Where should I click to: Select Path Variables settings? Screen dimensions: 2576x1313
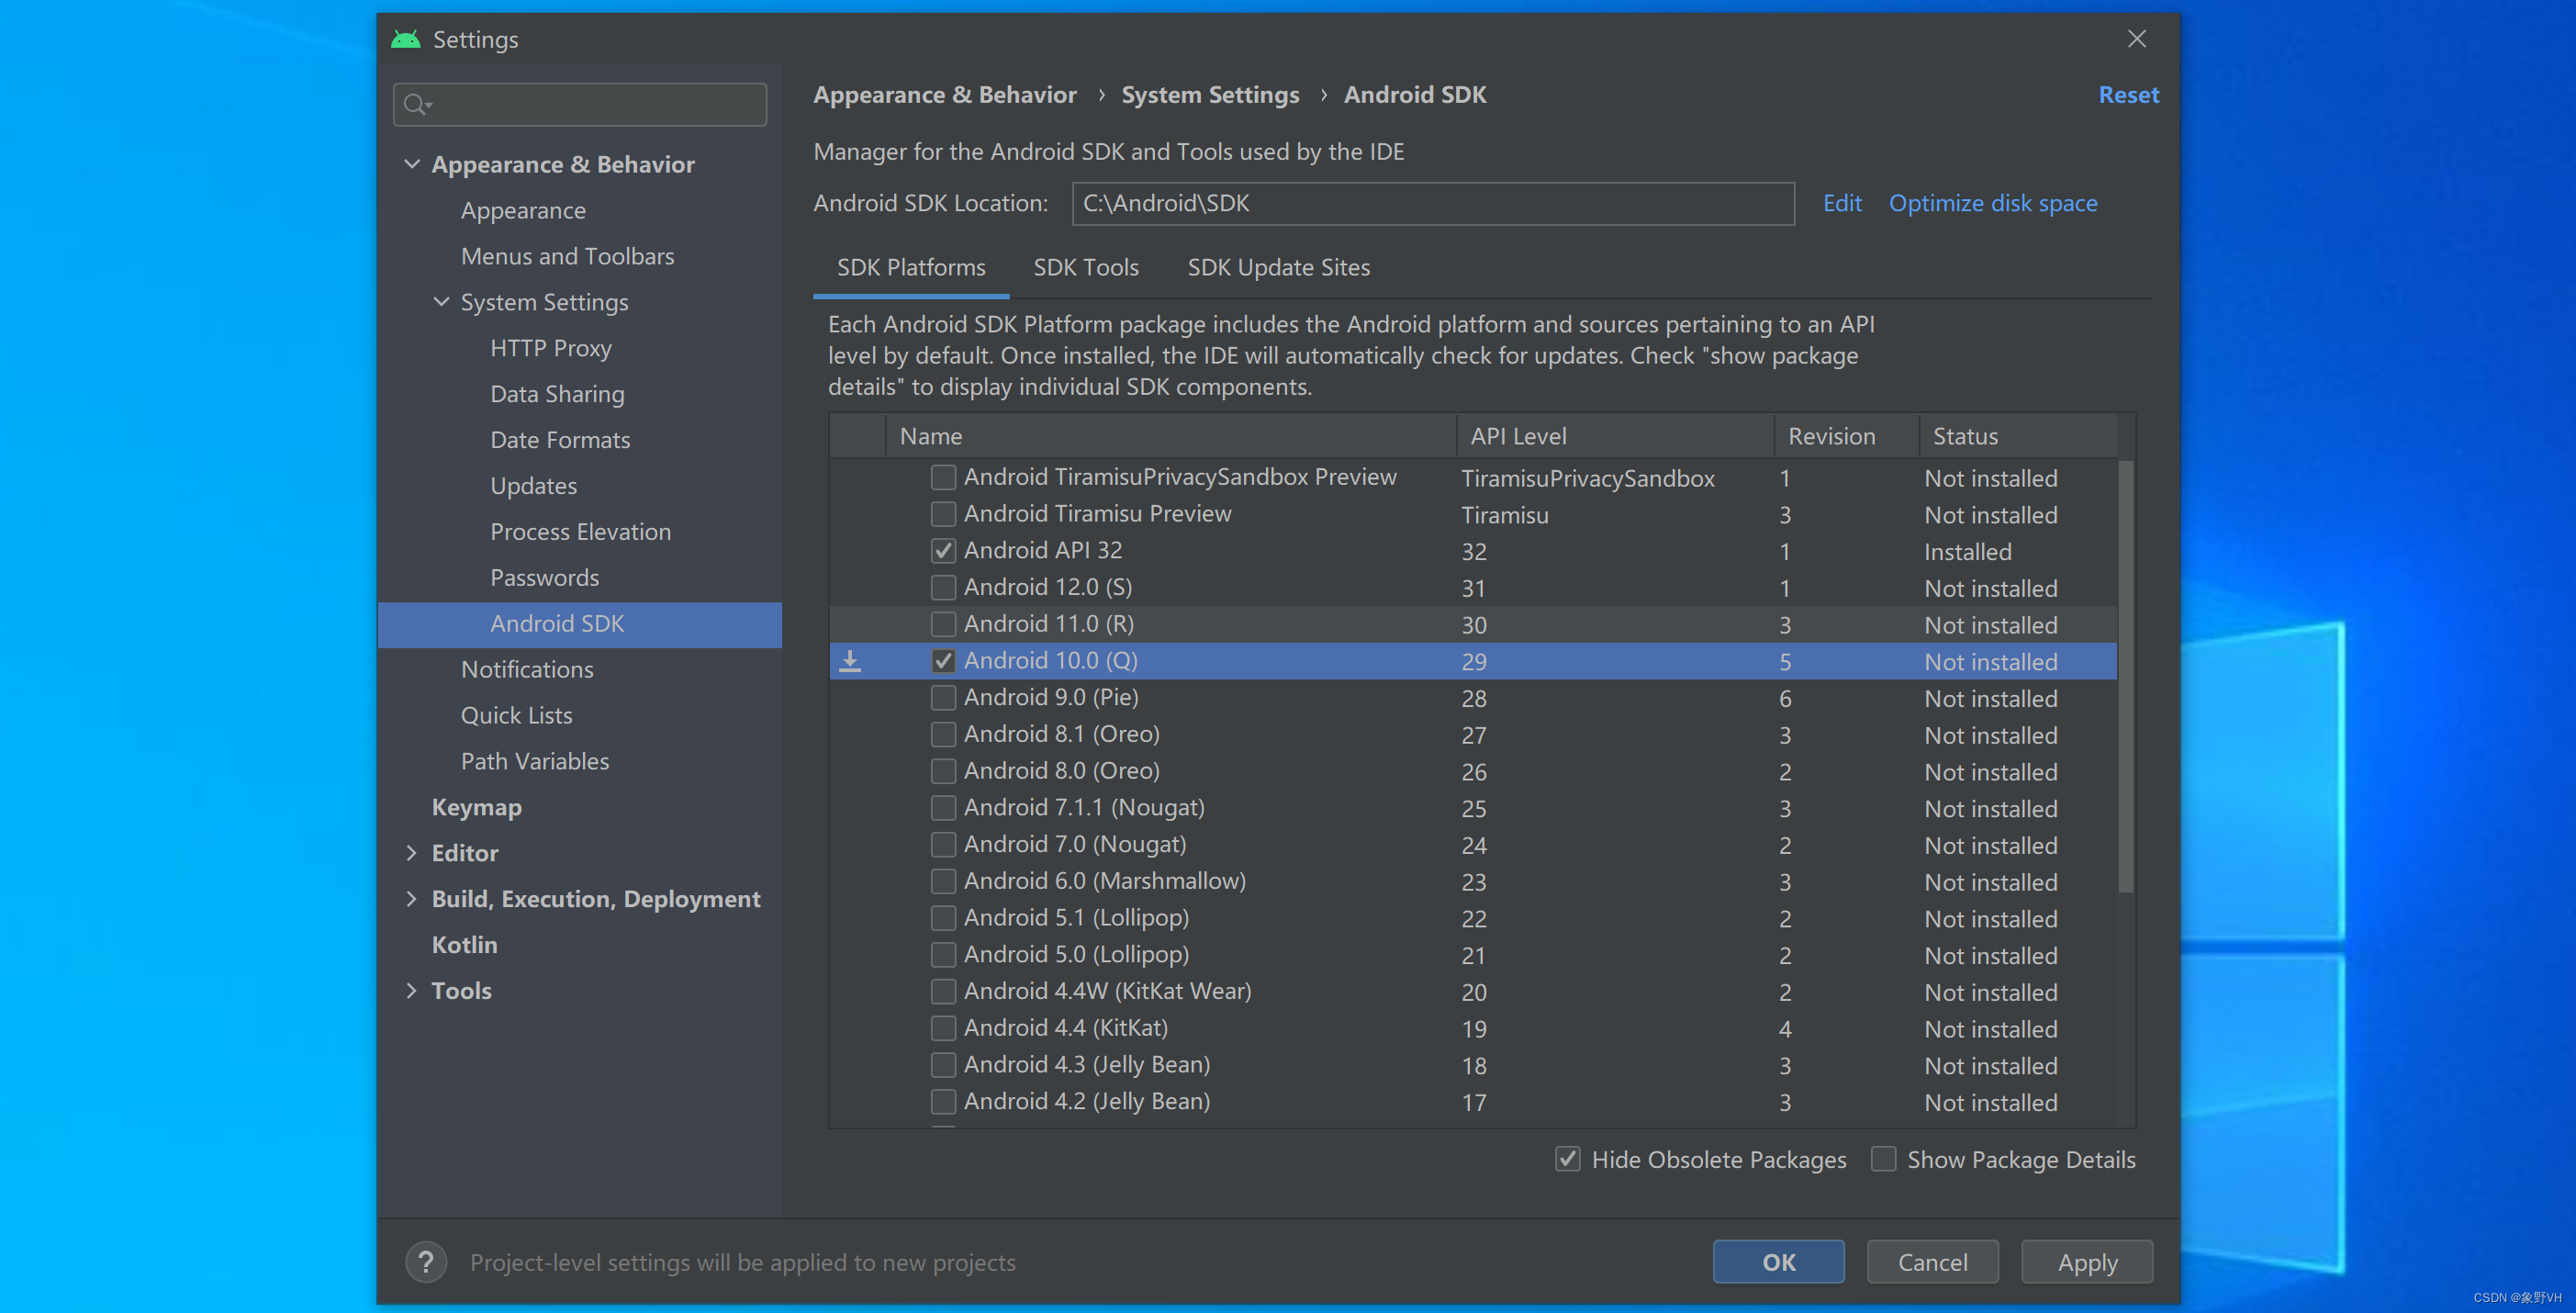[x=534, y=761]
